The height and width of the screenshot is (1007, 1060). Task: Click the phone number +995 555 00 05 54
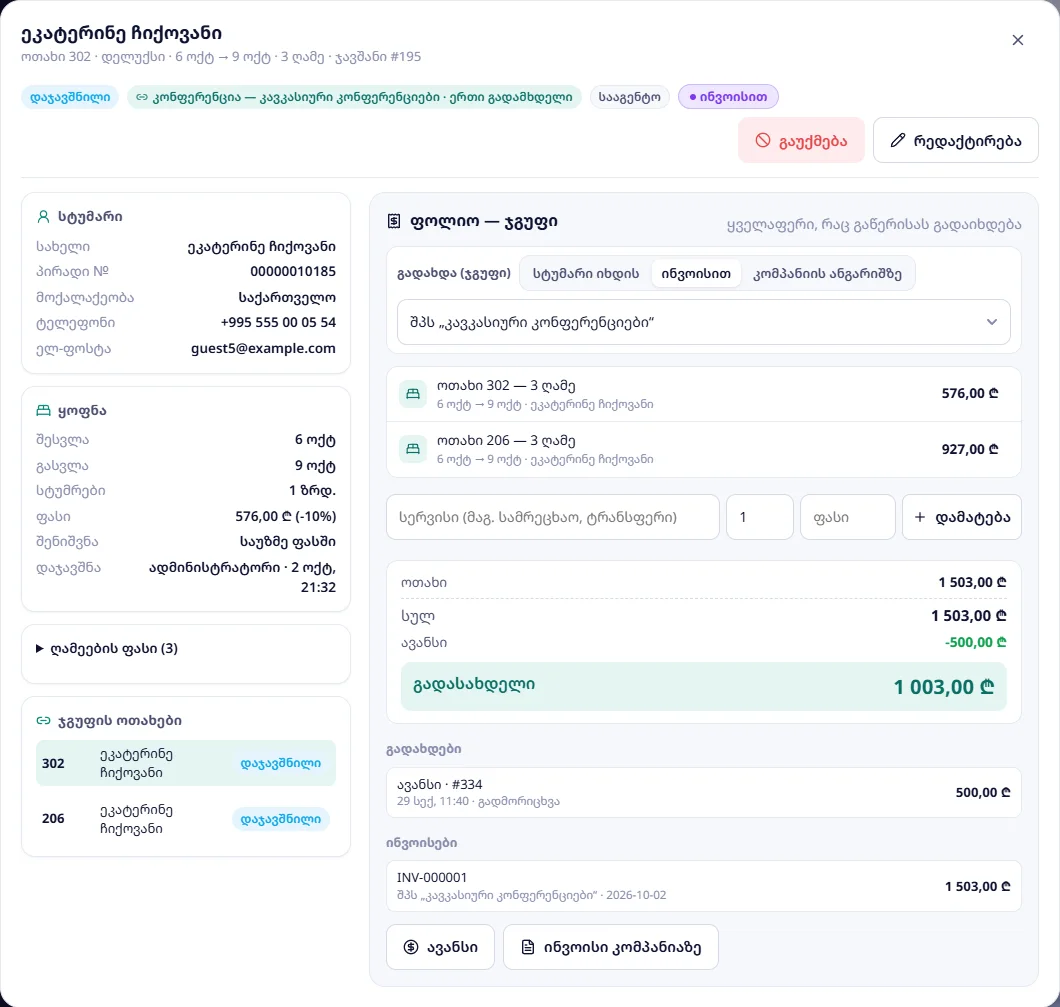278,322
